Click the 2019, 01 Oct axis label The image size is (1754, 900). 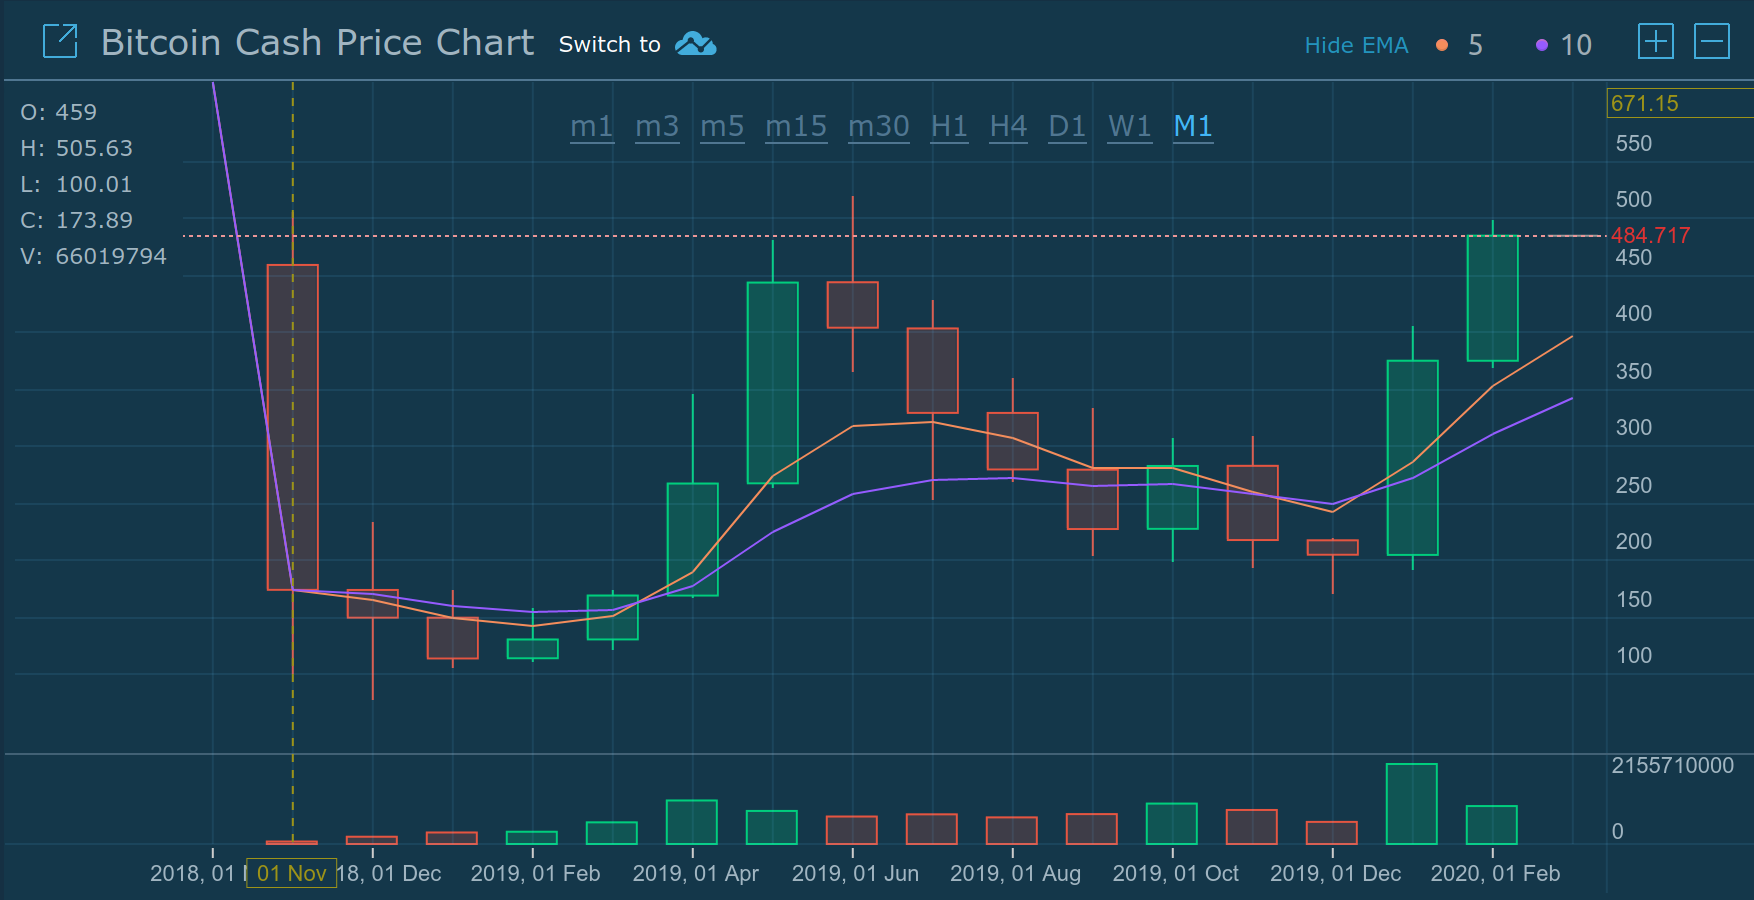click(1175, 874)
